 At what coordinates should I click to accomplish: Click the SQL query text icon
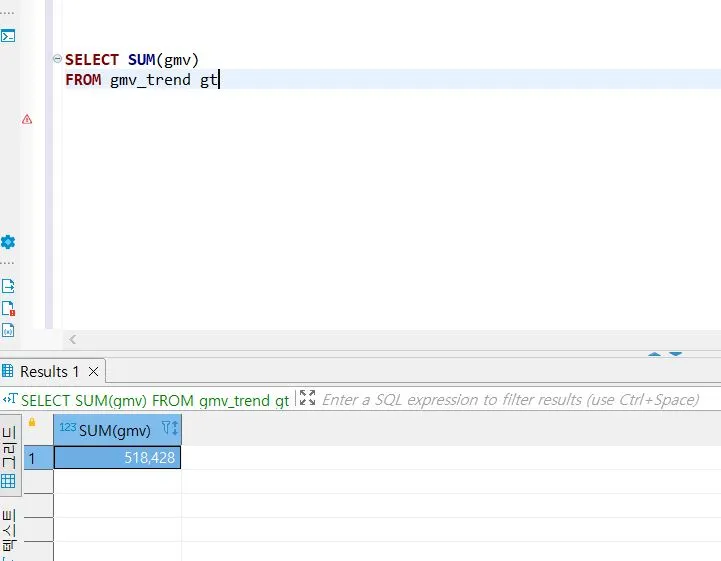[10, 399]
